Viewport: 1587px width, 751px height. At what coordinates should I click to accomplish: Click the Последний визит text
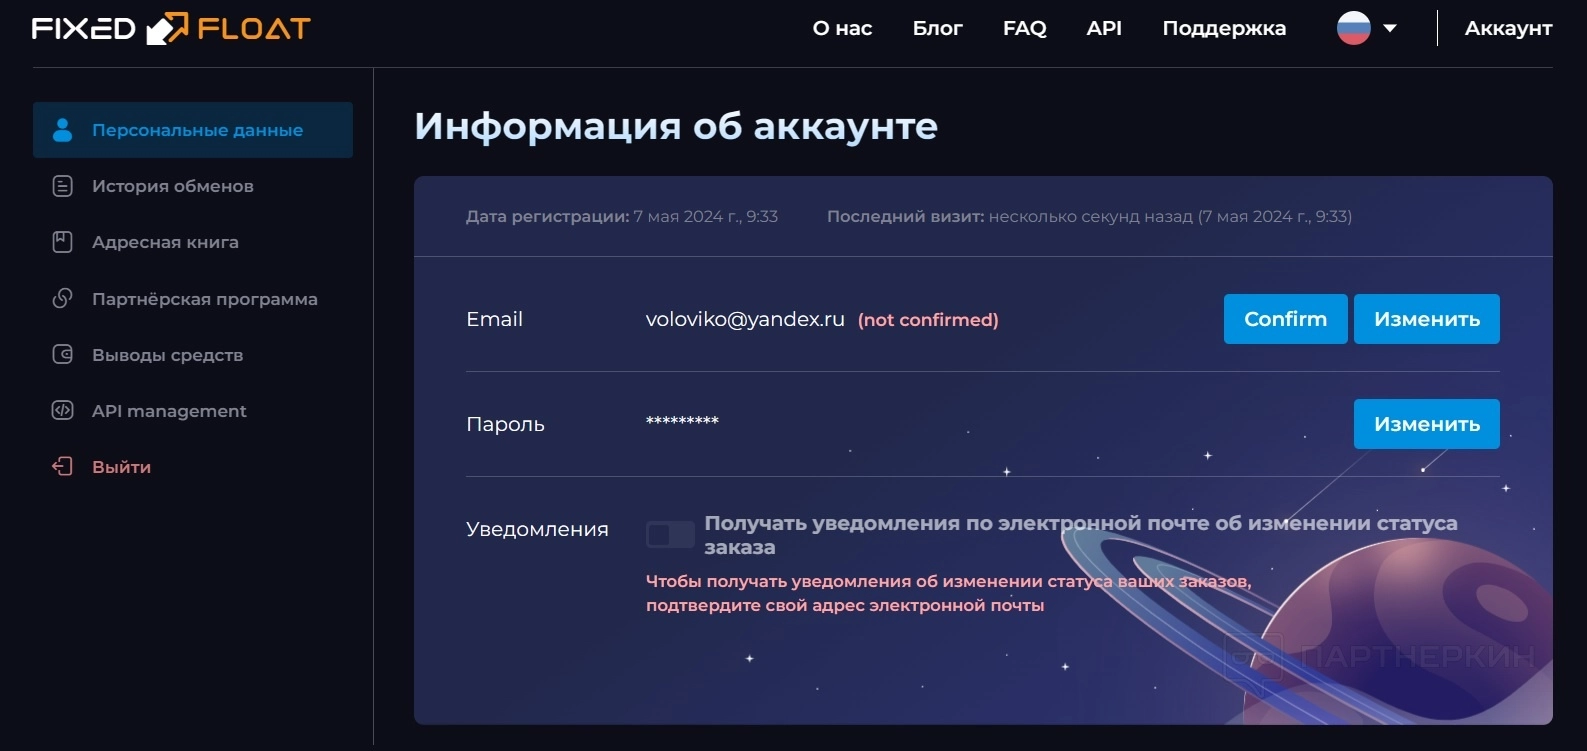(1089, 216)
